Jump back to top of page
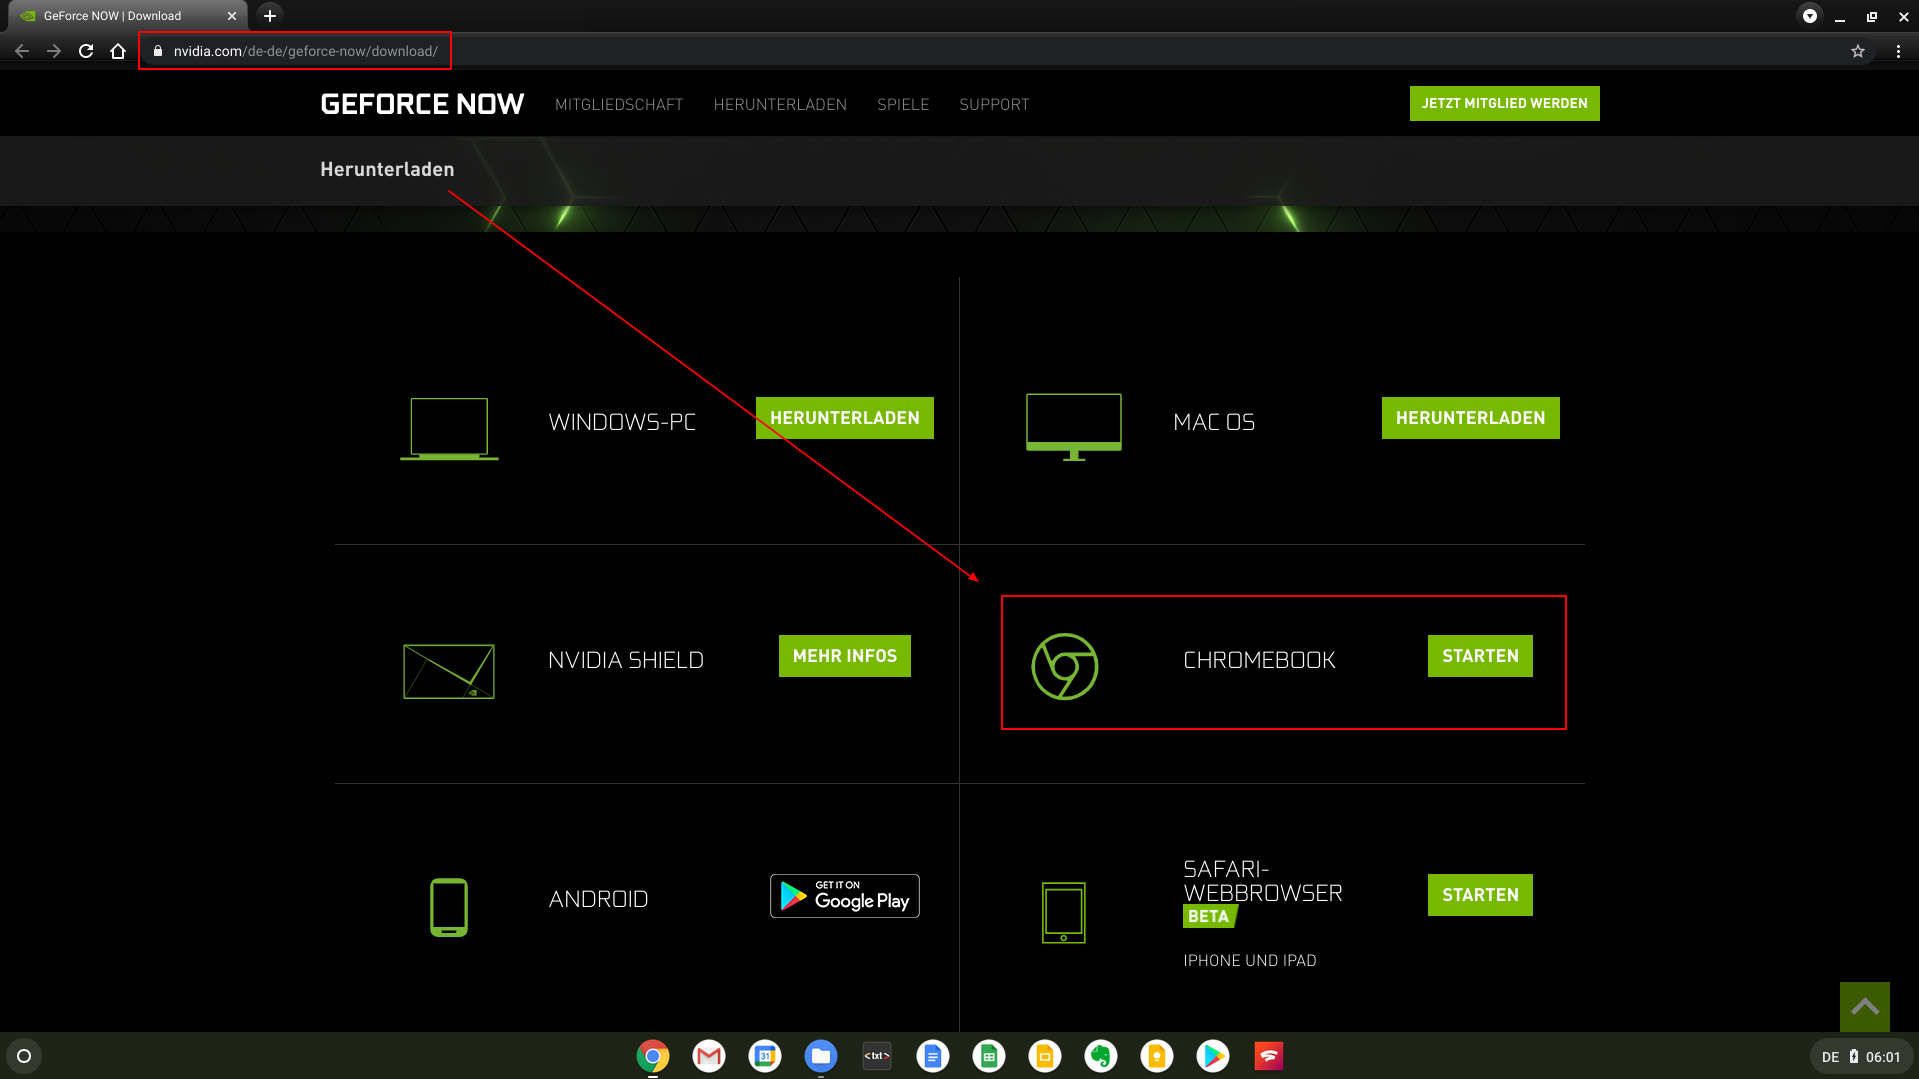Screen dimensions: 1919x1079 pyautogui.click(x=1865, y=1007)
